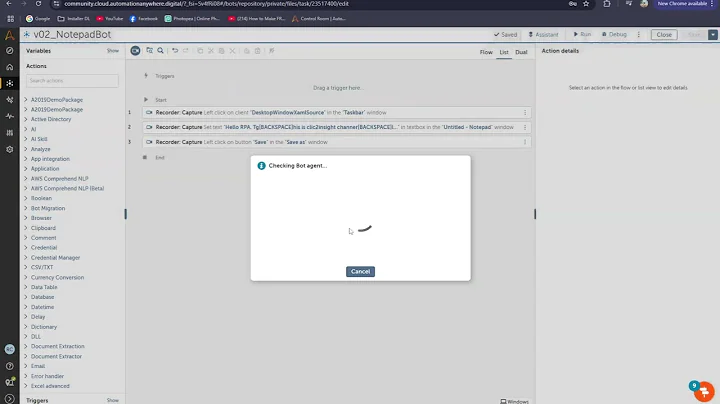Cancel the Checking Bot agent dialog
720x404 pixels.
tap(360, 271)
